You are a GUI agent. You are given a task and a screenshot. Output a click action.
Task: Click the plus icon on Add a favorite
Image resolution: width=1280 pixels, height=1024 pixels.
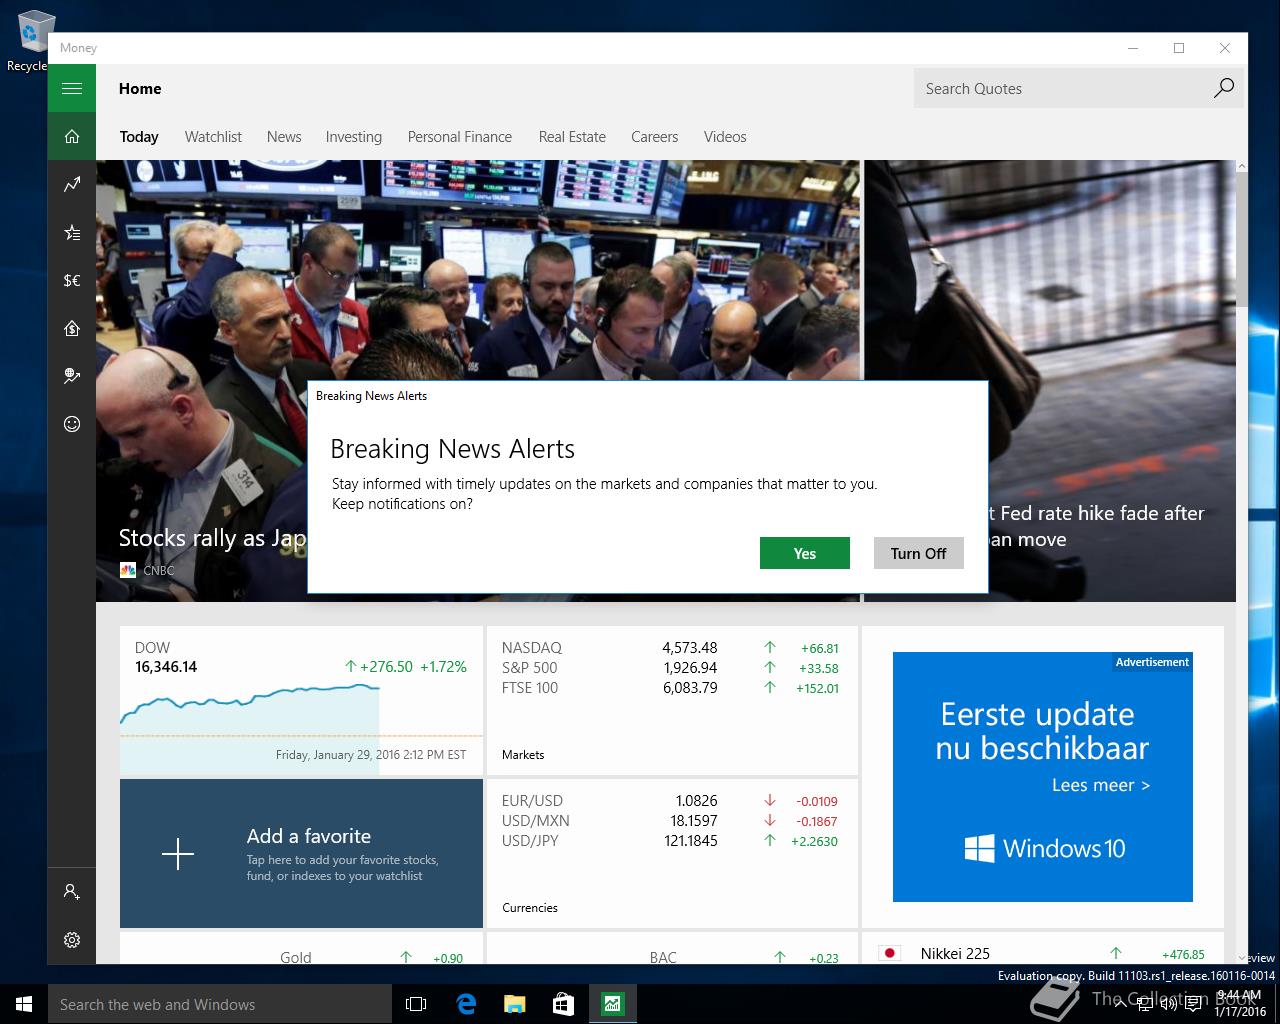pos(178,854)
